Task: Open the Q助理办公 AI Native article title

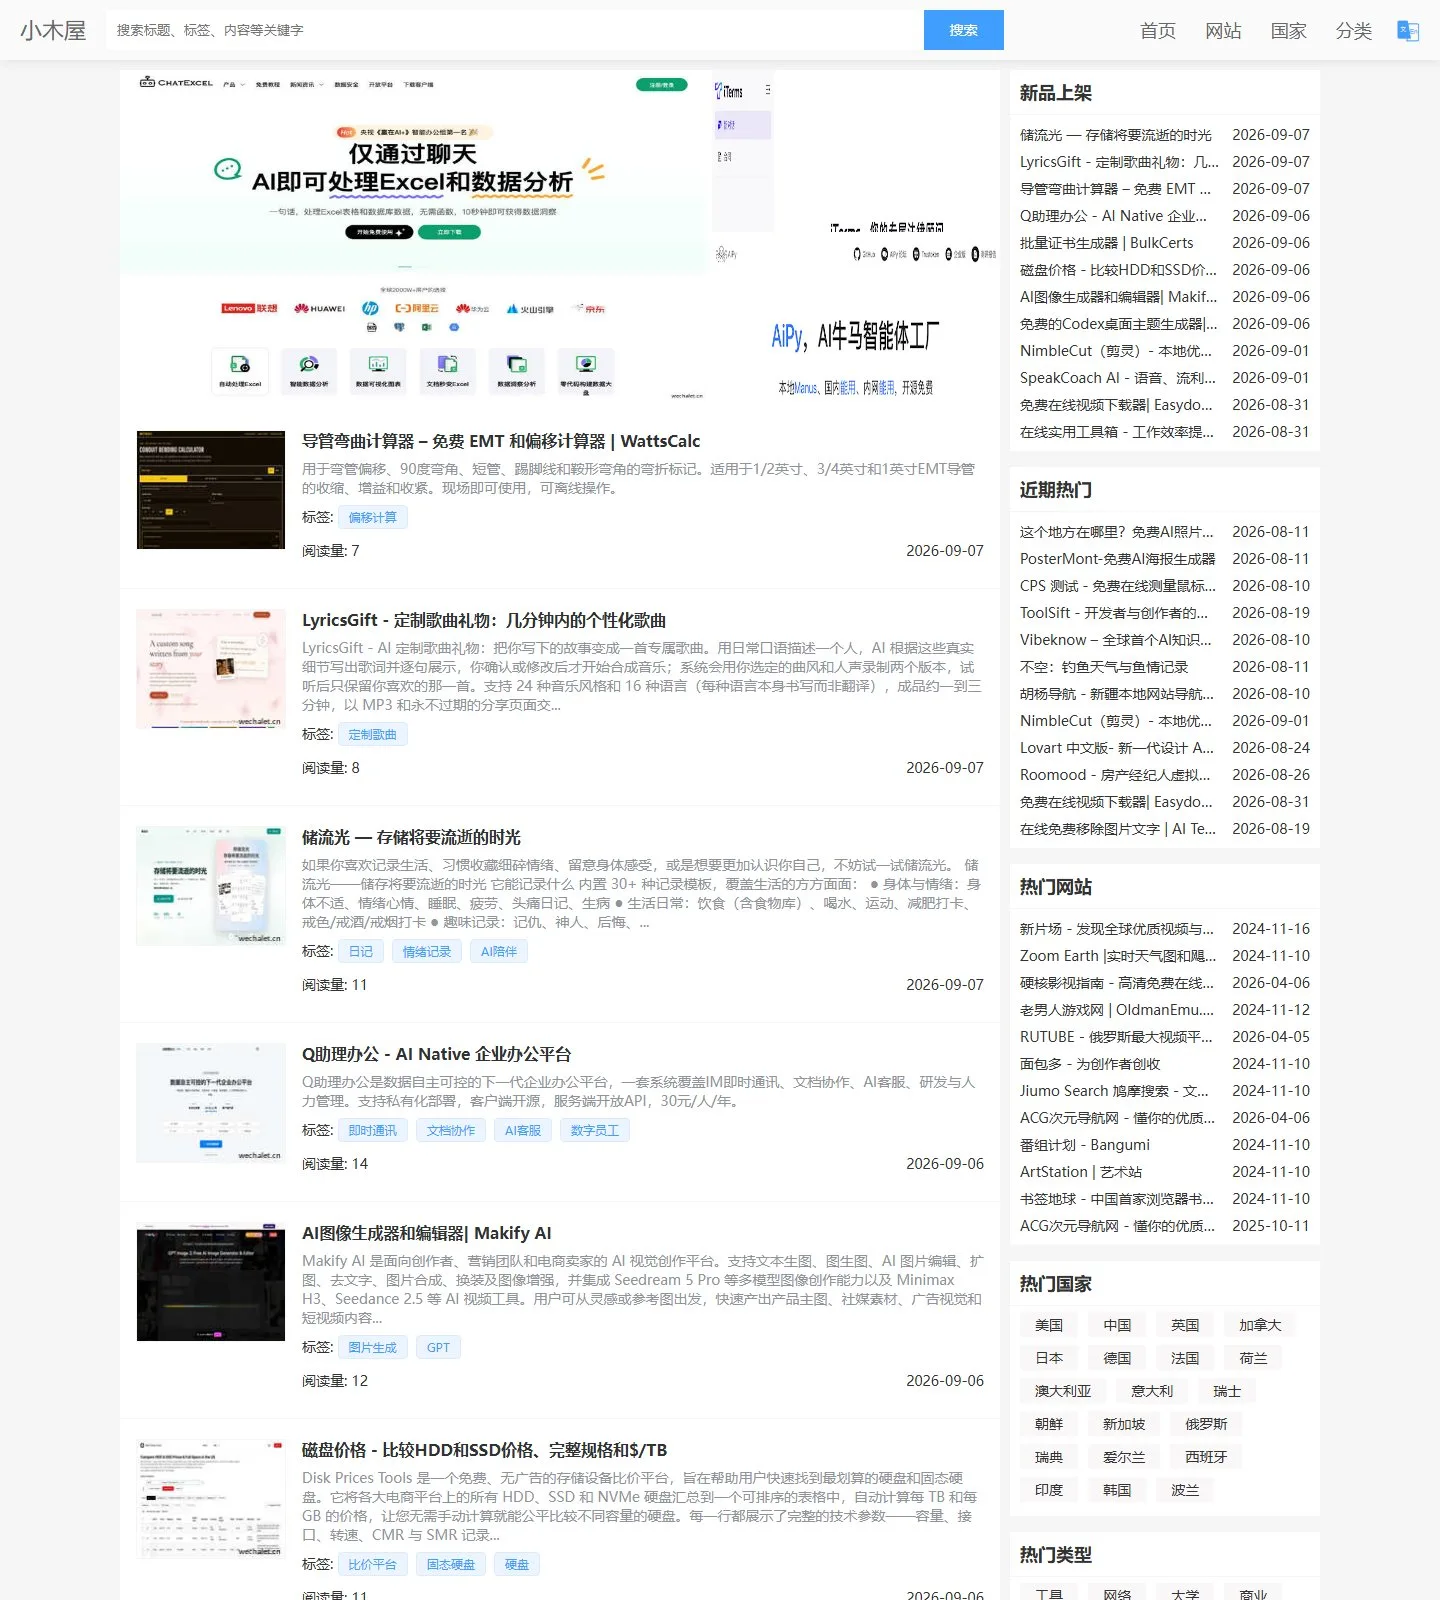Action: [436, 1054]
